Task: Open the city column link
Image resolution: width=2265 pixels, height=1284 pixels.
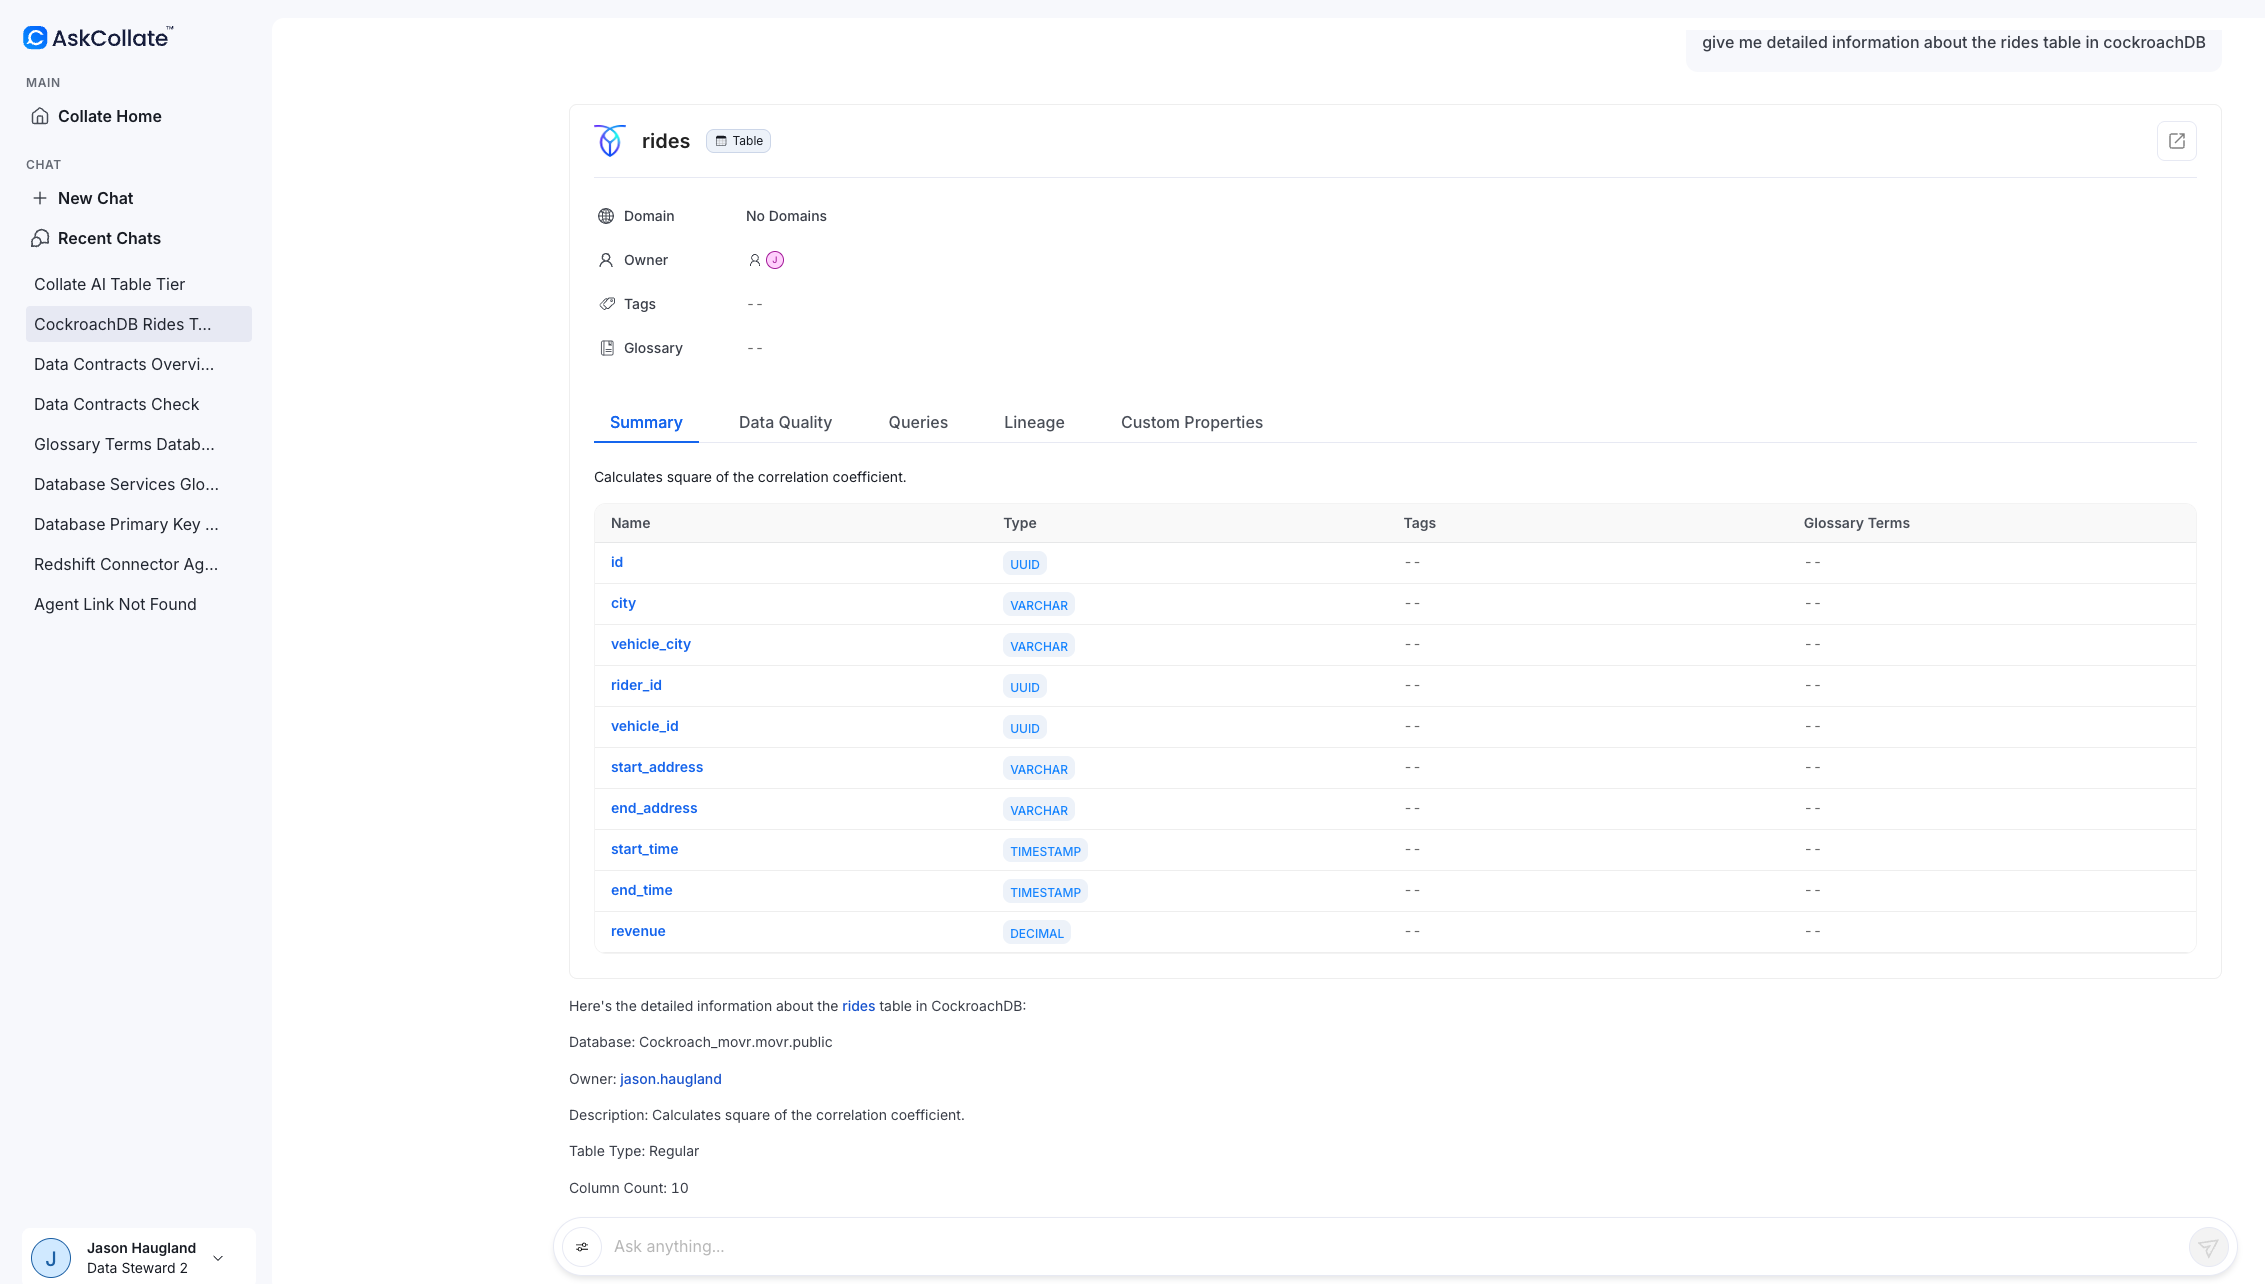Action: coord(623,603)
